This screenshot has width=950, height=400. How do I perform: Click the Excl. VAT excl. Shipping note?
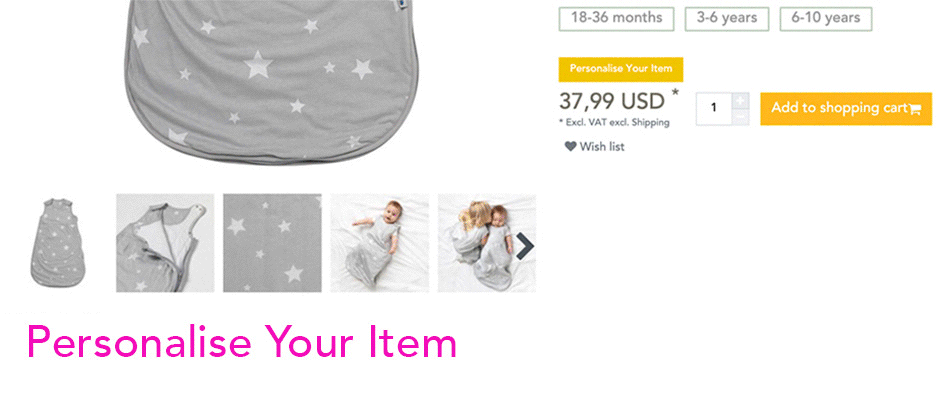tap(614, 122)
